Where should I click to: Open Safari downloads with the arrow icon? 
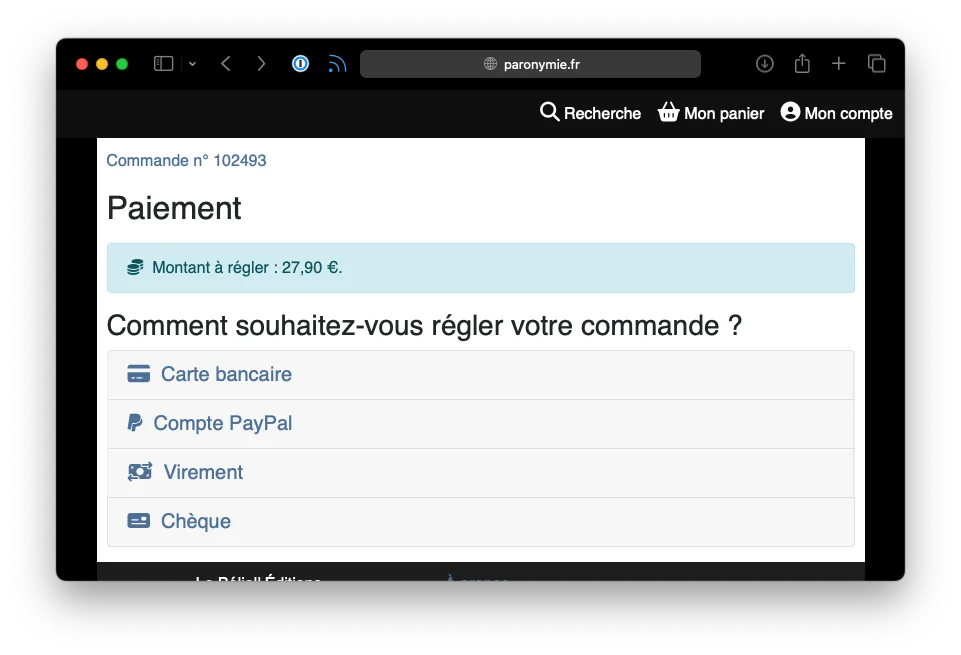coord(764,63)
